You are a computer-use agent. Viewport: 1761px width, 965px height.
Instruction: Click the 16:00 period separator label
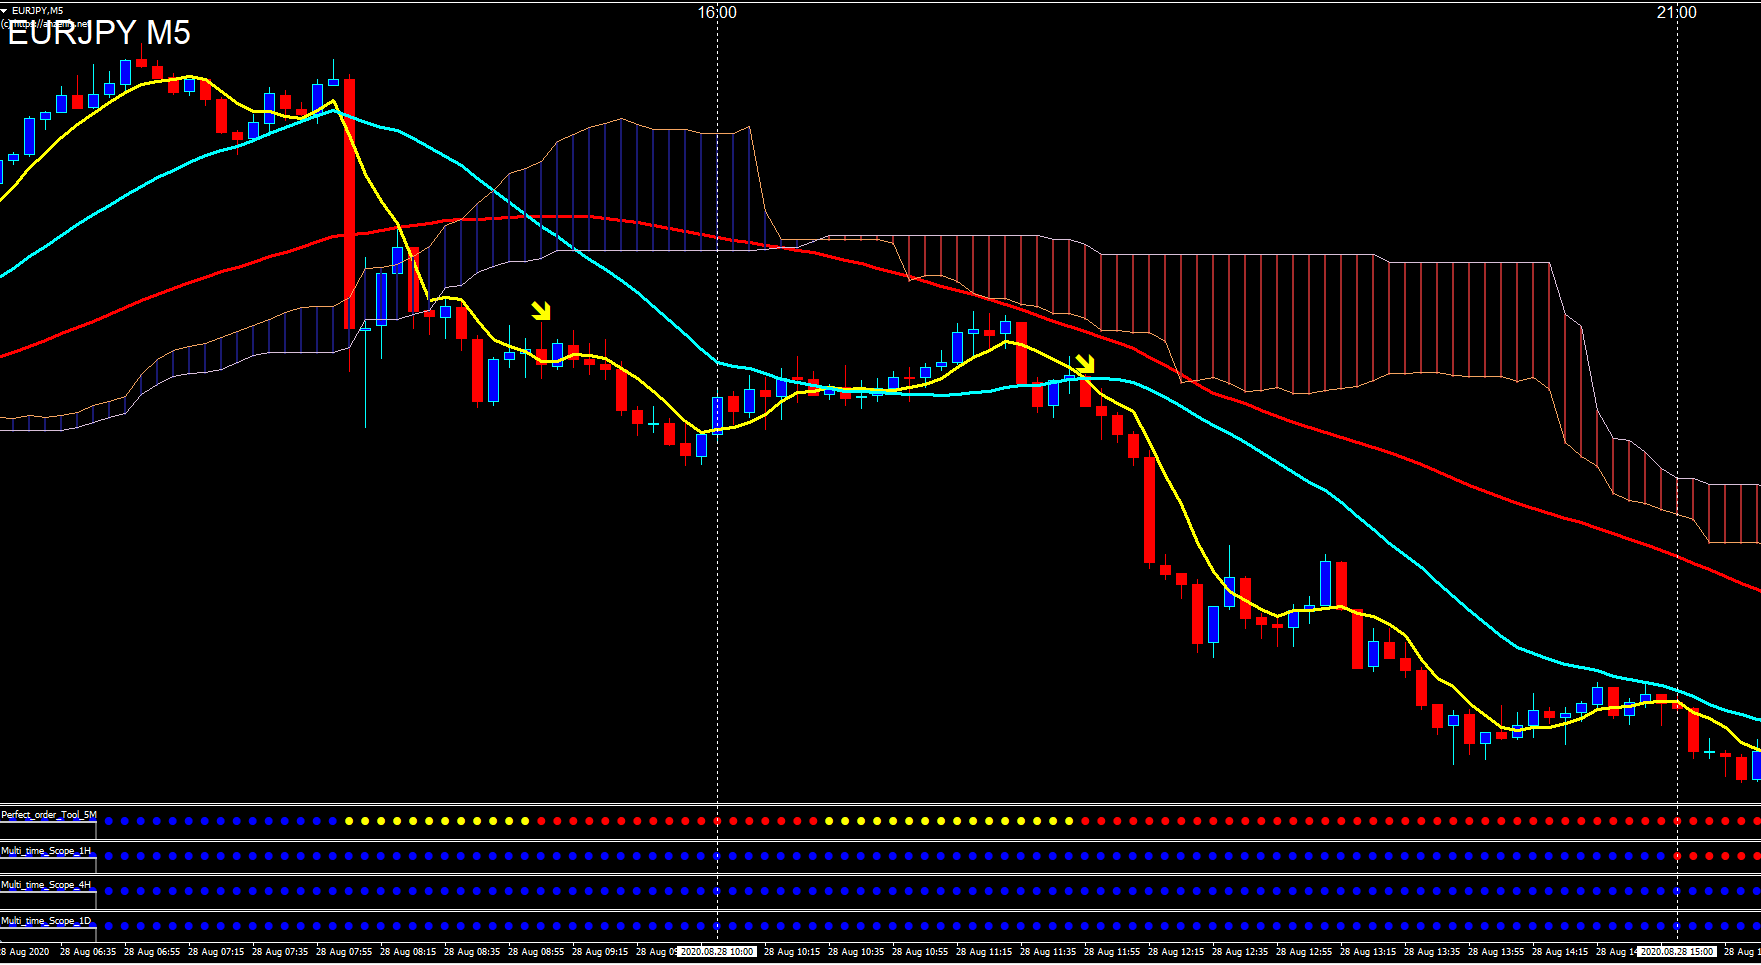click(x=717, y=12)
